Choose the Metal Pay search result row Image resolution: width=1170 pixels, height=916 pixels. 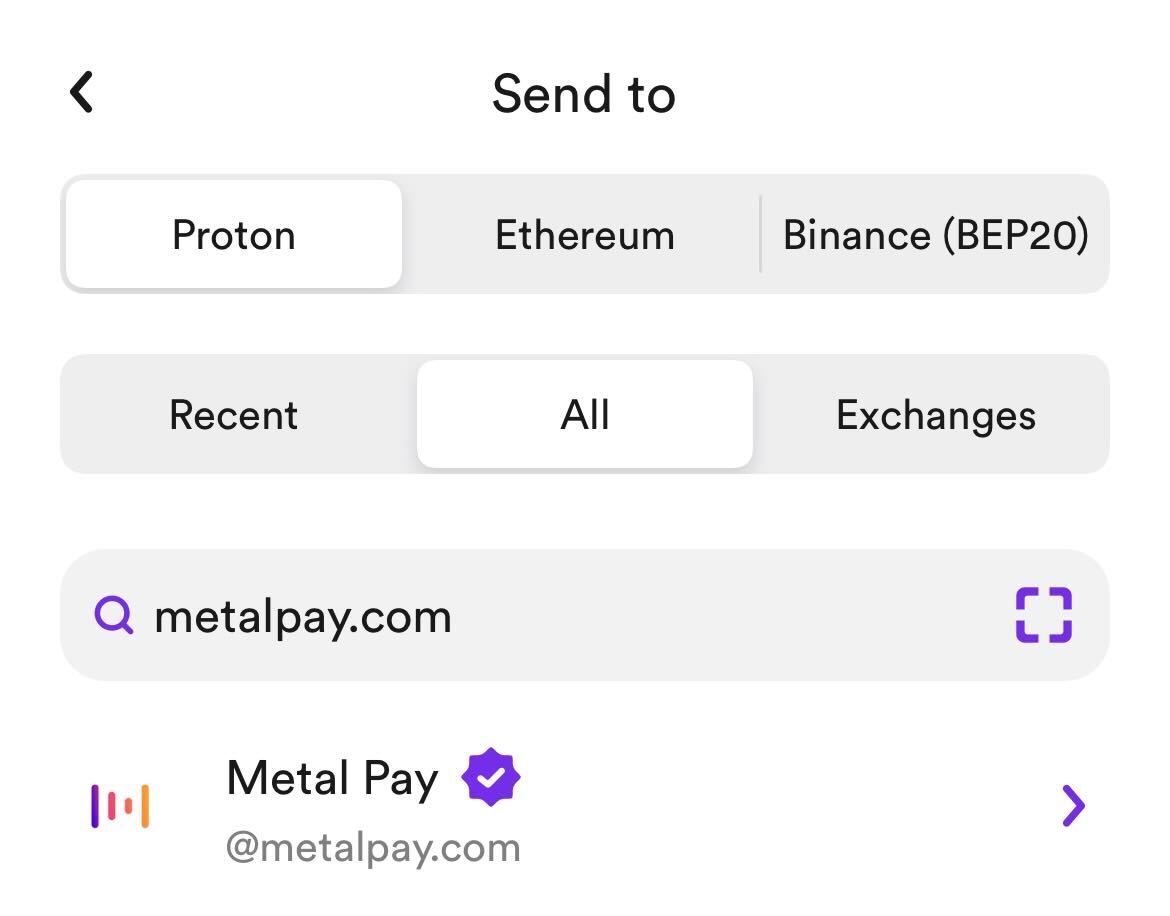click(x=585, y=807)
